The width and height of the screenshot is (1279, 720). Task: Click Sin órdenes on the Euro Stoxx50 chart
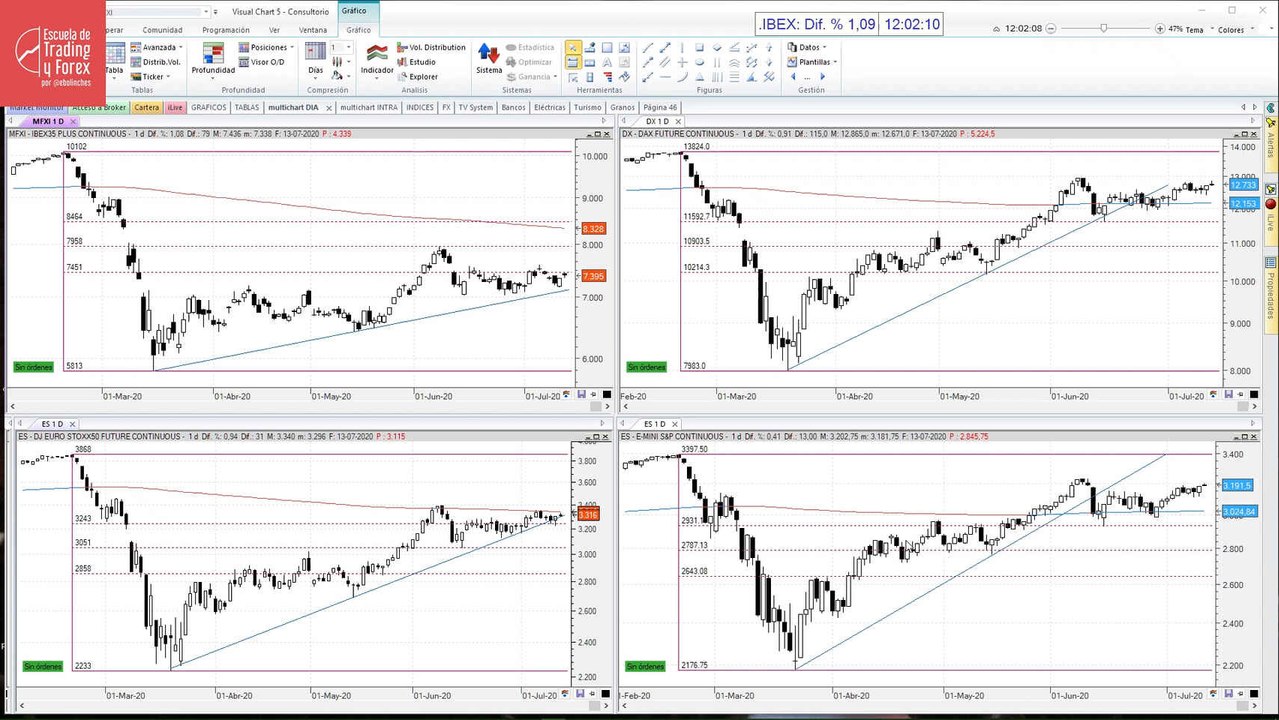[x=42, y=666]
